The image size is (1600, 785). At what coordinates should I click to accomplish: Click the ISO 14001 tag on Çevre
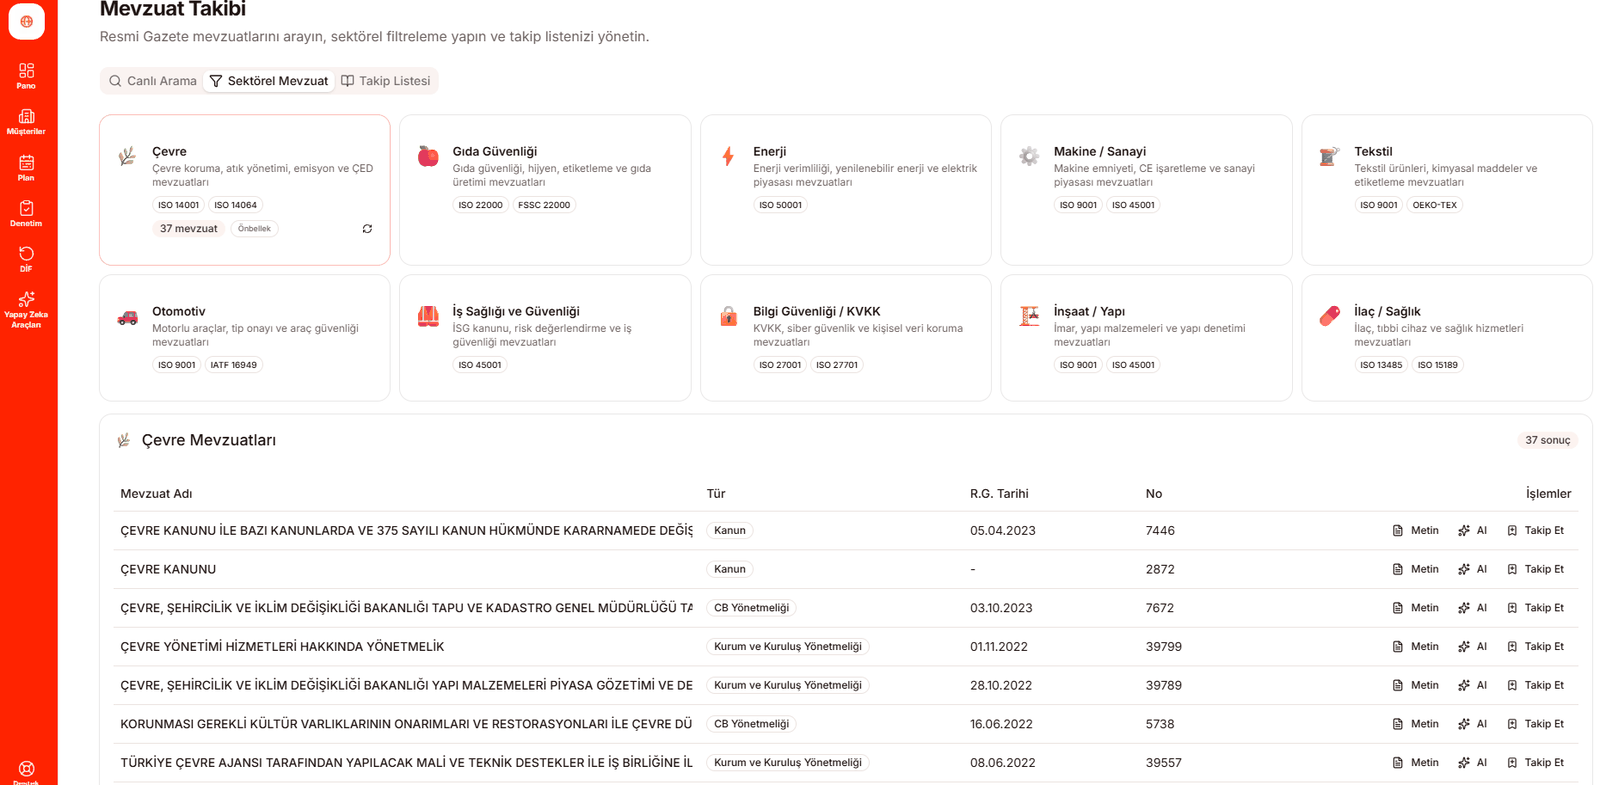pyautogui.click(x=178, y=205)
